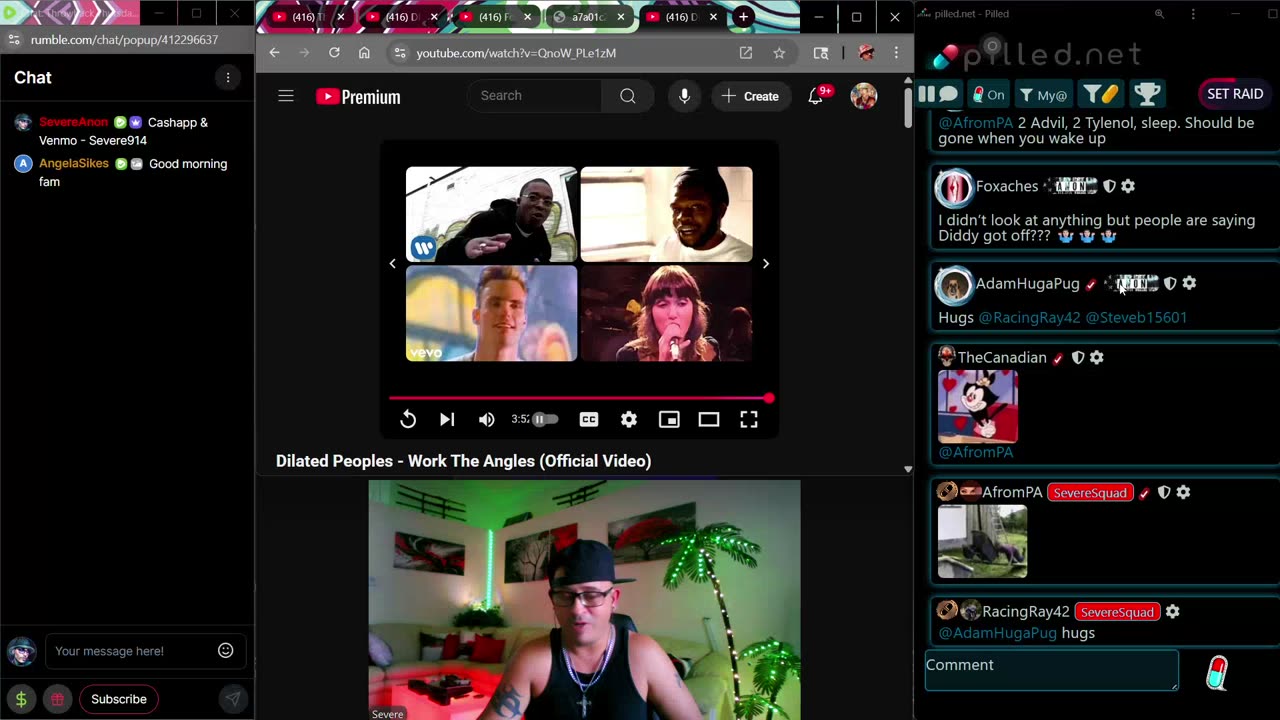
Task: Start voice search with microphone icon
Action: point(684,96)
